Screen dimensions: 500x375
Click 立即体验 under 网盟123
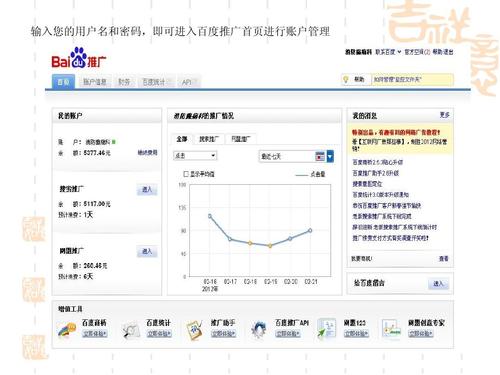pyautogui.click(x=356, y=333)
